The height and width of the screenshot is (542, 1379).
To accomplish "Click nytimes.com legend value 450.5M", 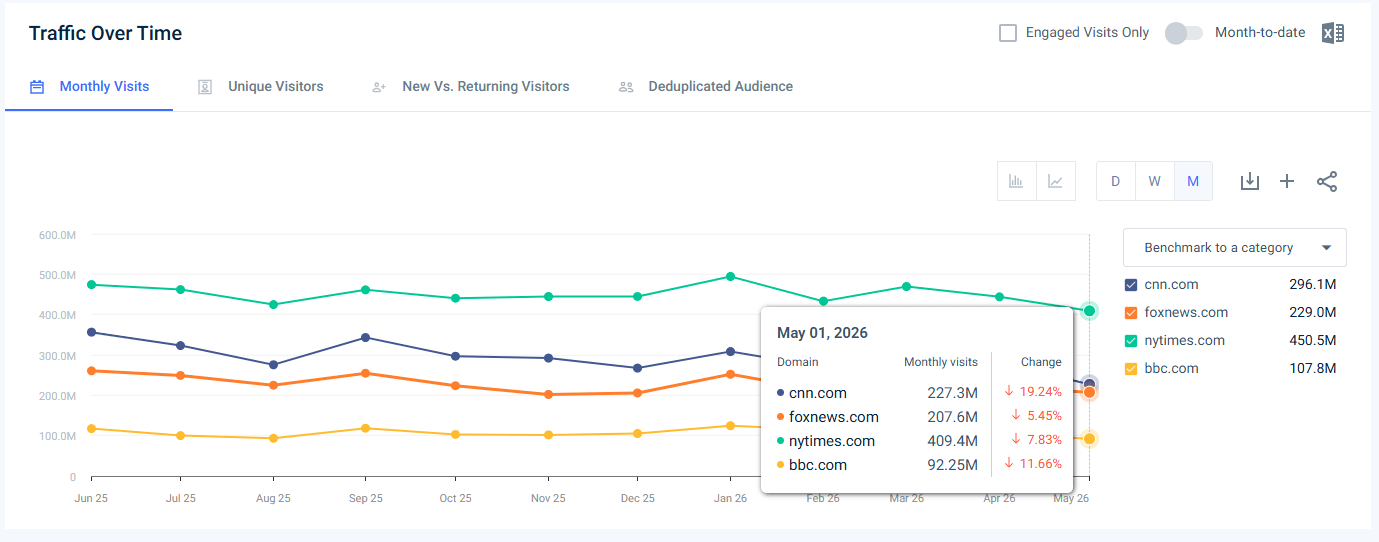I will point(1313,340).
